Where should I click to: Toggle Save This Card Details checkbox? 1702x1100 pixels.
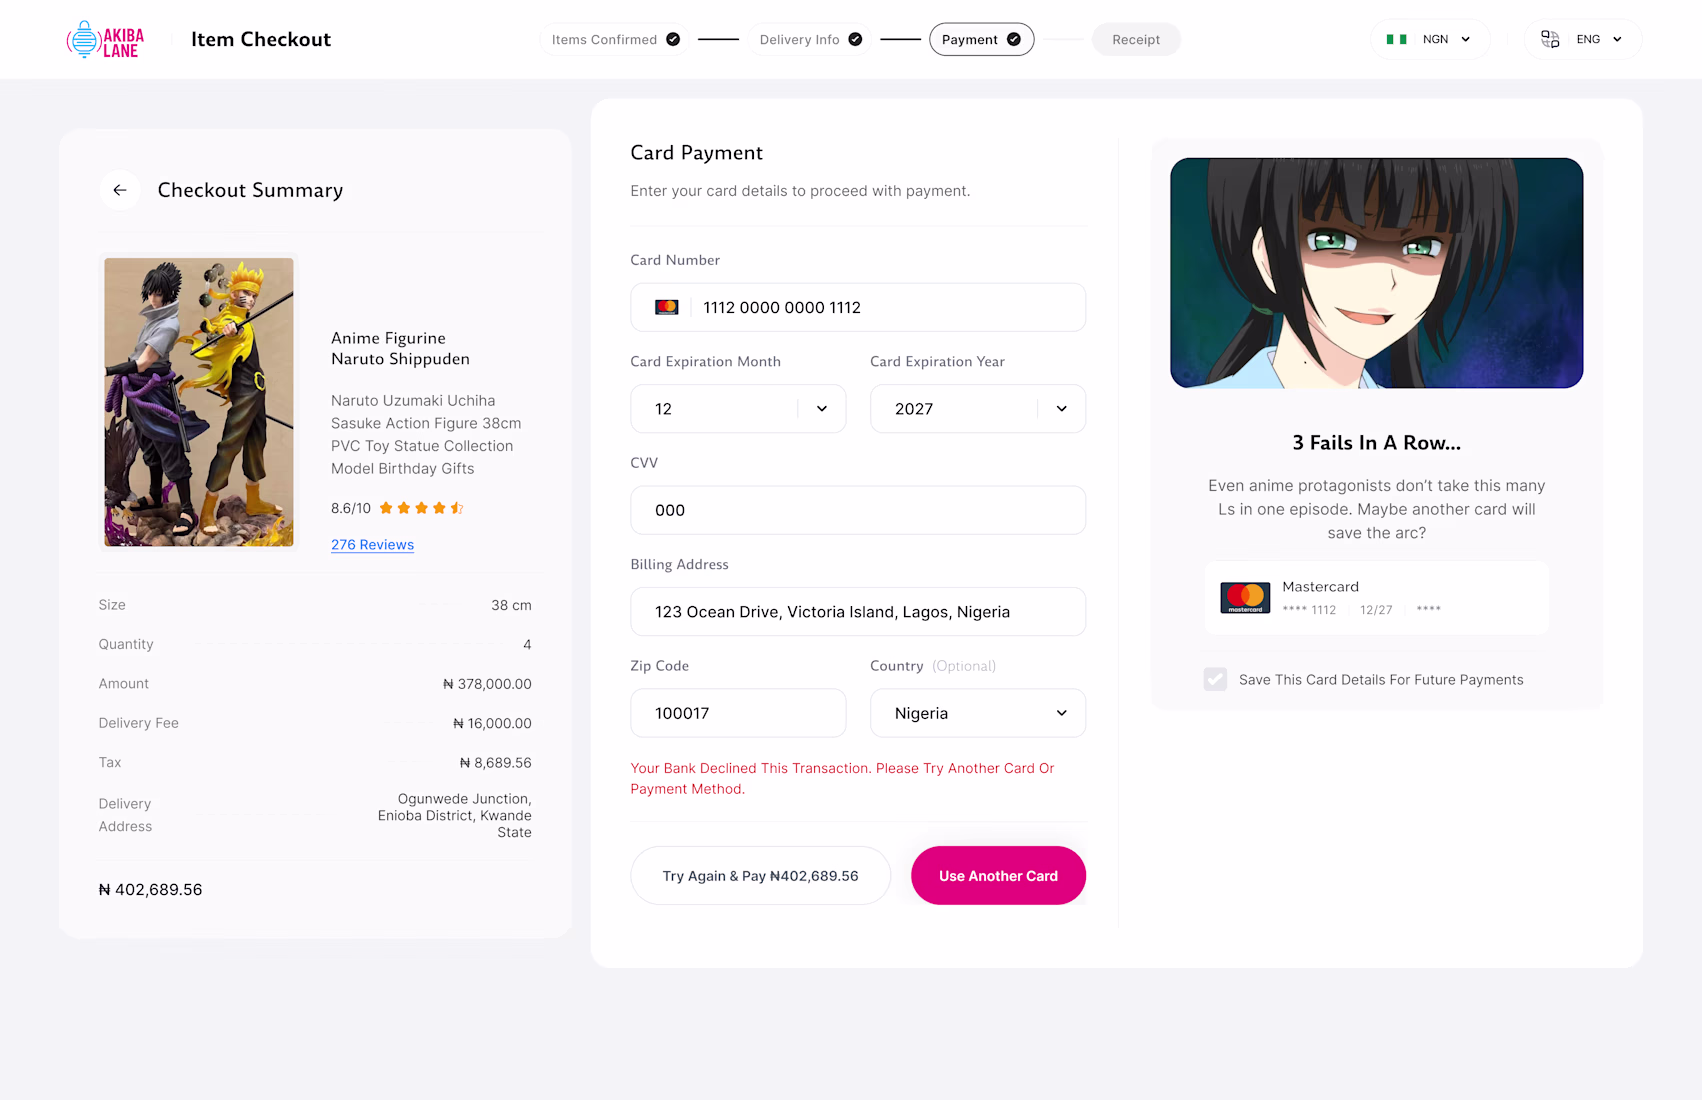(1215, 680)
